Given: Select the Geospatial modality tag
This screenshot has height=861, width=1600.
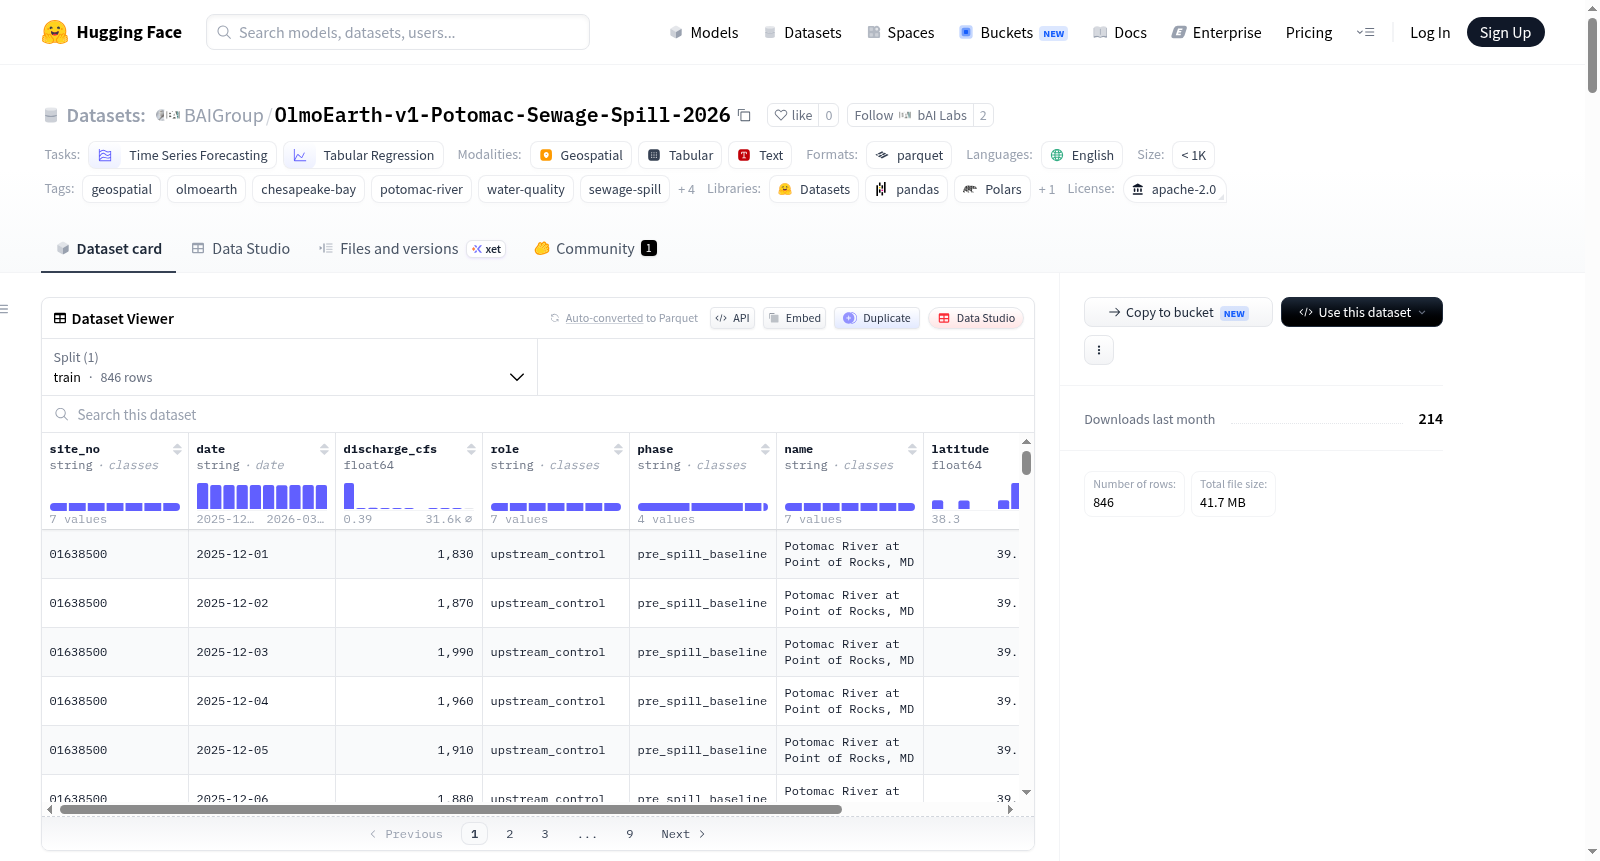Looking at the screenshot, I should pyautogui.click(x=581, y=155).
